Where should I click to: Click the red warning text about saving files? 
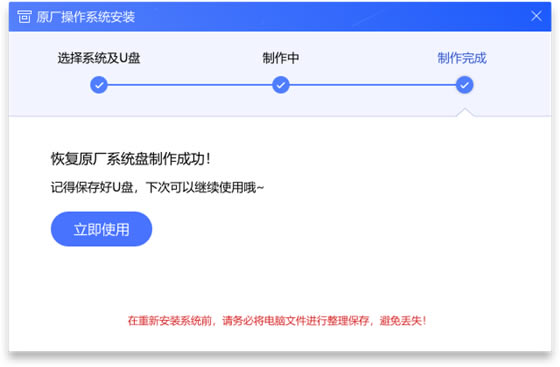[x=277, y=321]
